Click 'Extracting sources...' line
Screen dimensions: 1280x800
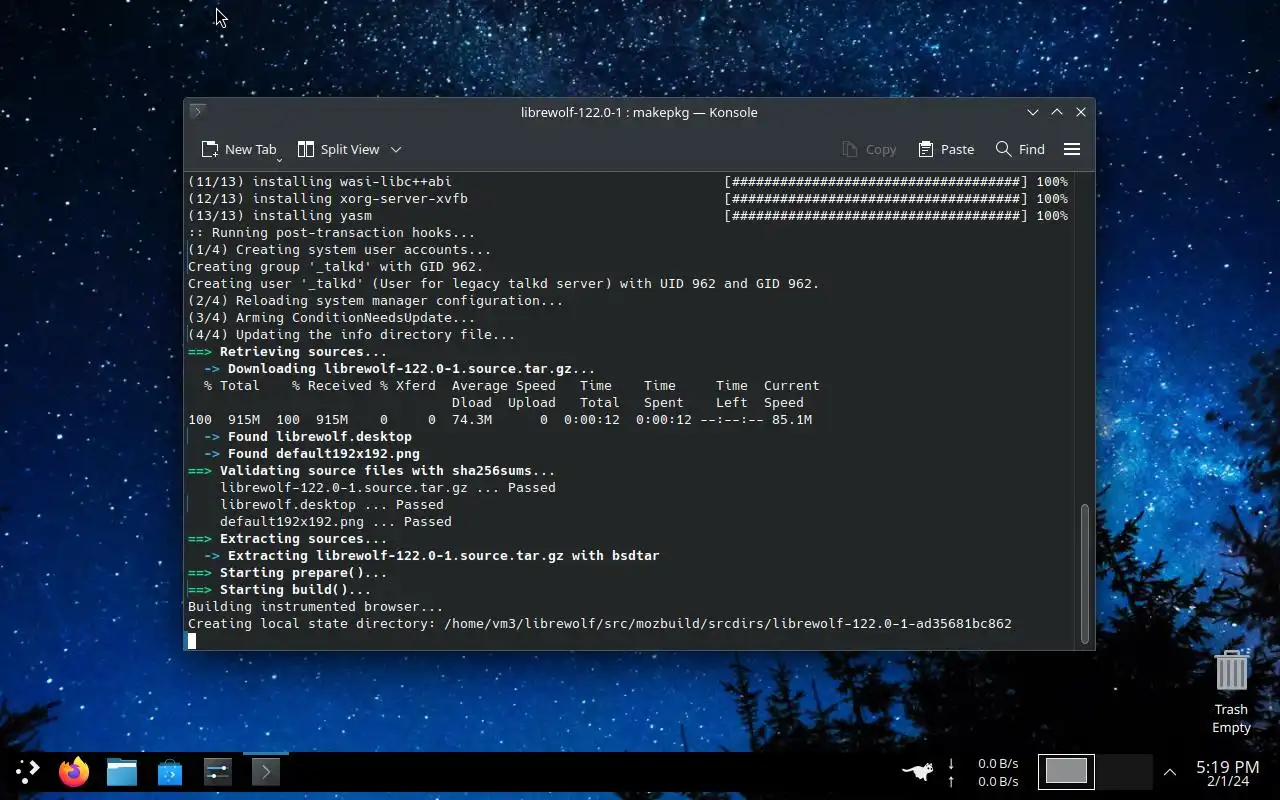coord(287,539)
